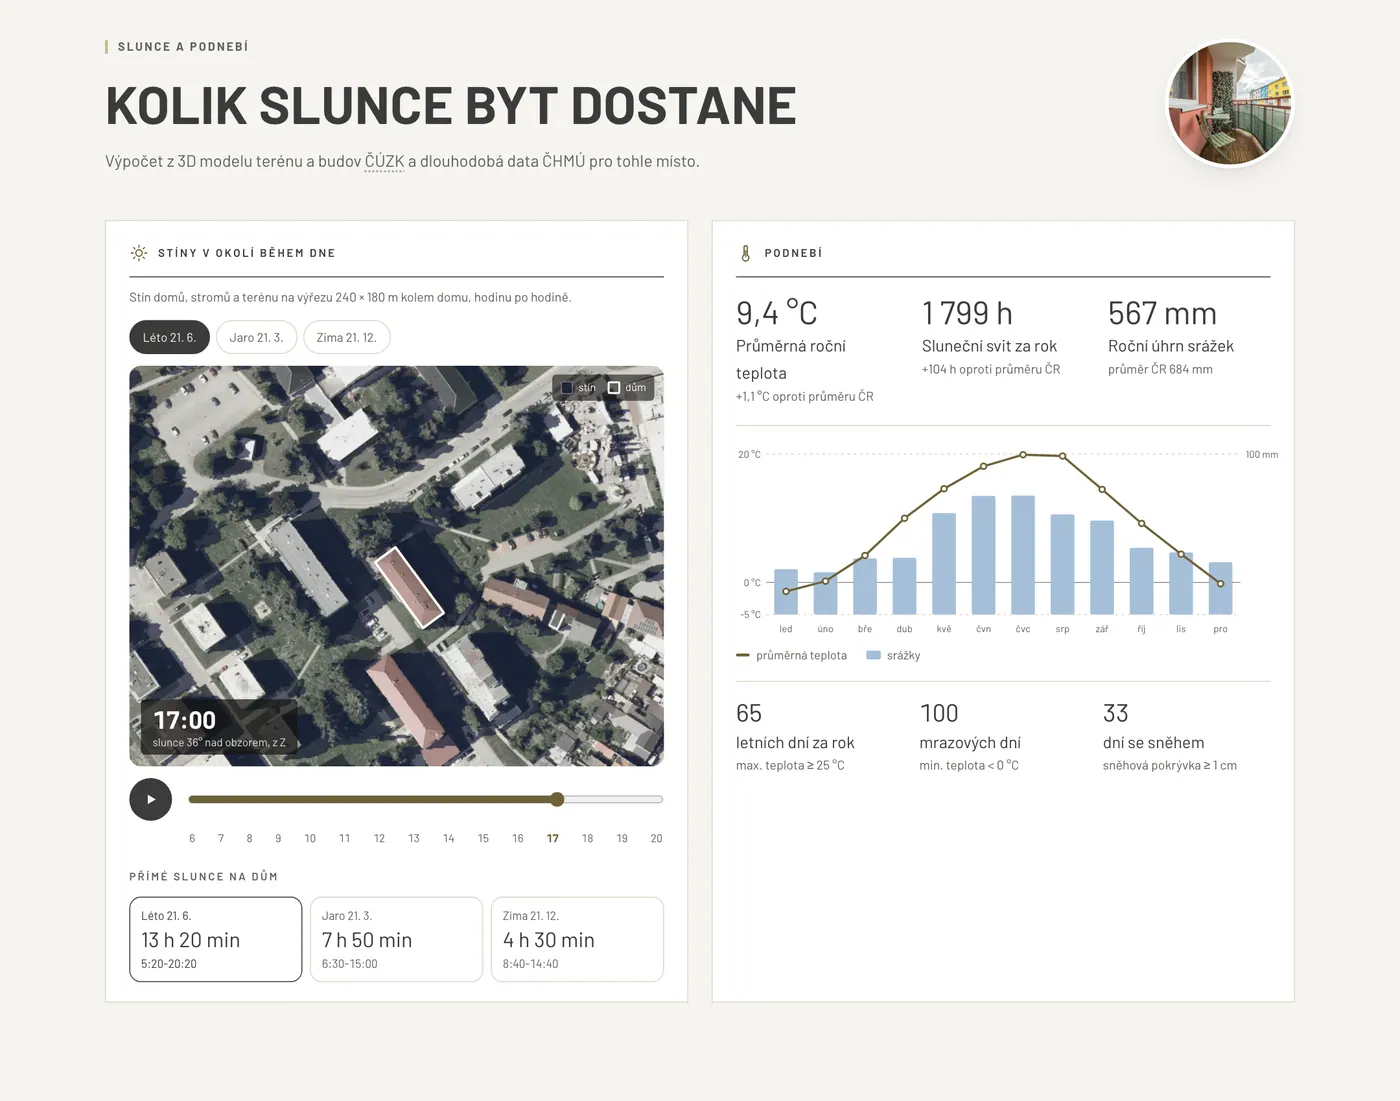Click the 1 799 h sunshine value
The width and height of the screenshot is (1400, 1101).
[967, 313]
